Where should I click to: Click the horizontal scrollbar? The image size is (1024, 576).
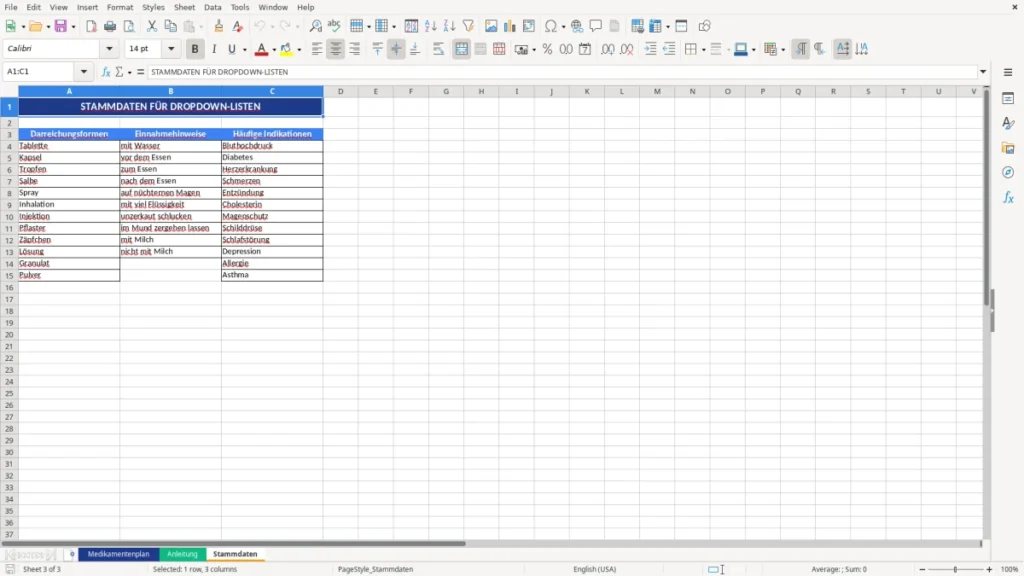click(234, 543)
